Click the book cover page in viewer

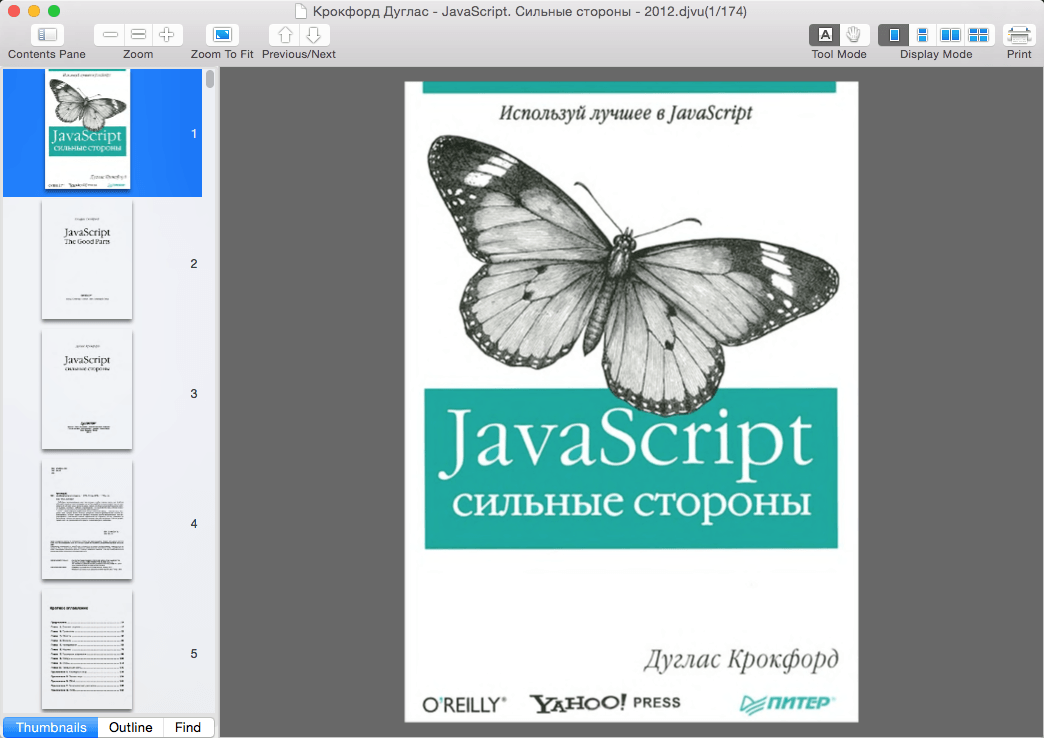(631, 402)
